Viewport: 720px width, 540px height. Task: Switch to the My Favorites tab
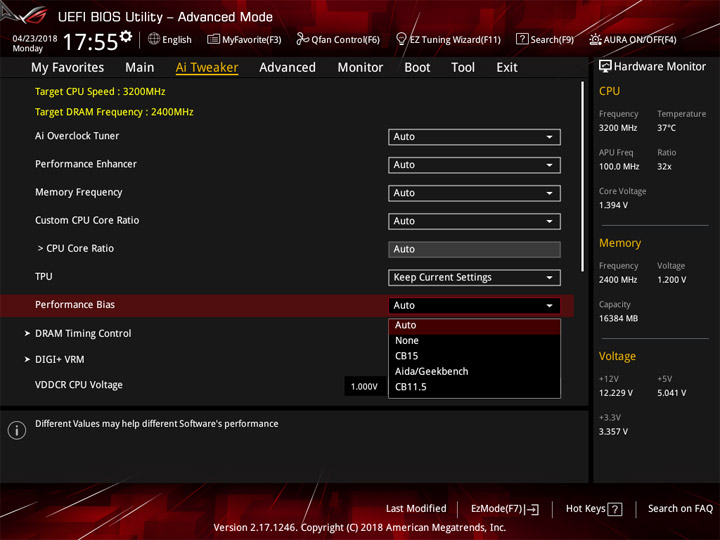coord(68,68)
